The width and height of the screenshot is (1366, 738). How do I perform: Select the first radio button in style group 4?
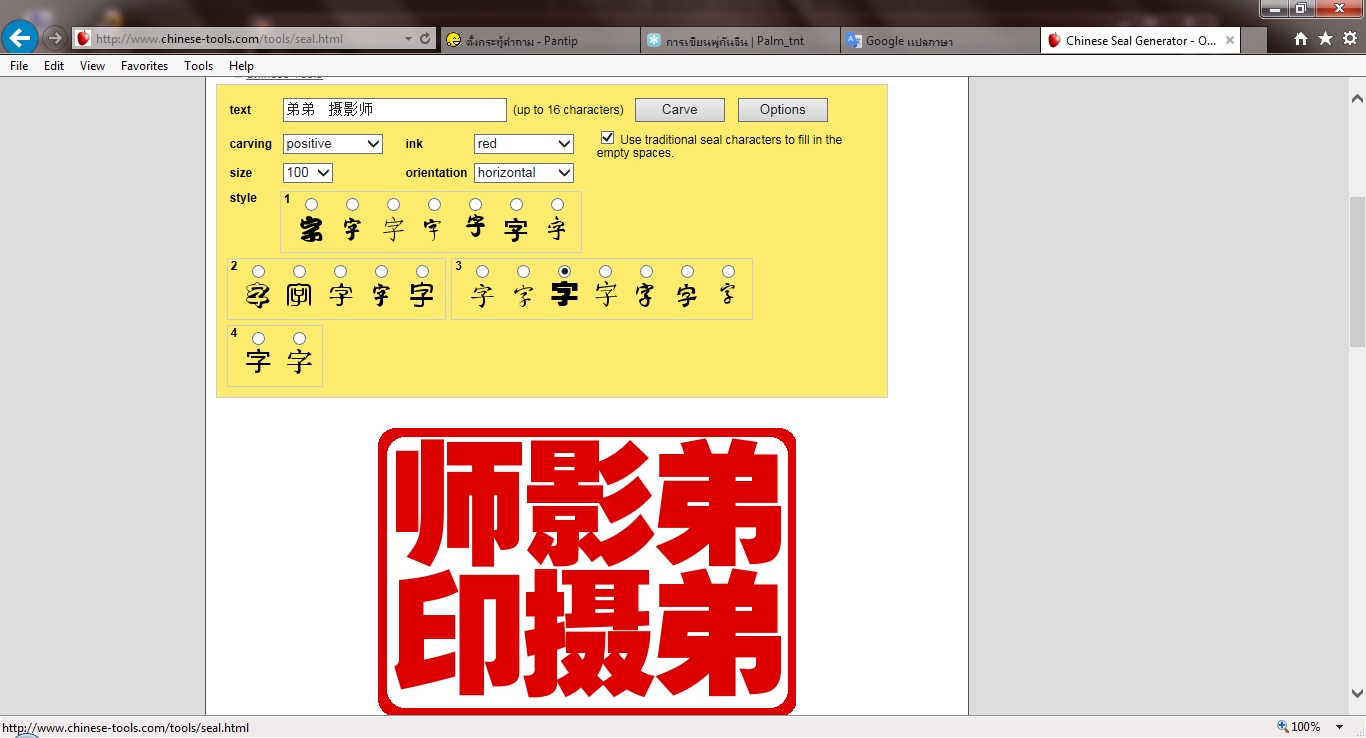258,338
